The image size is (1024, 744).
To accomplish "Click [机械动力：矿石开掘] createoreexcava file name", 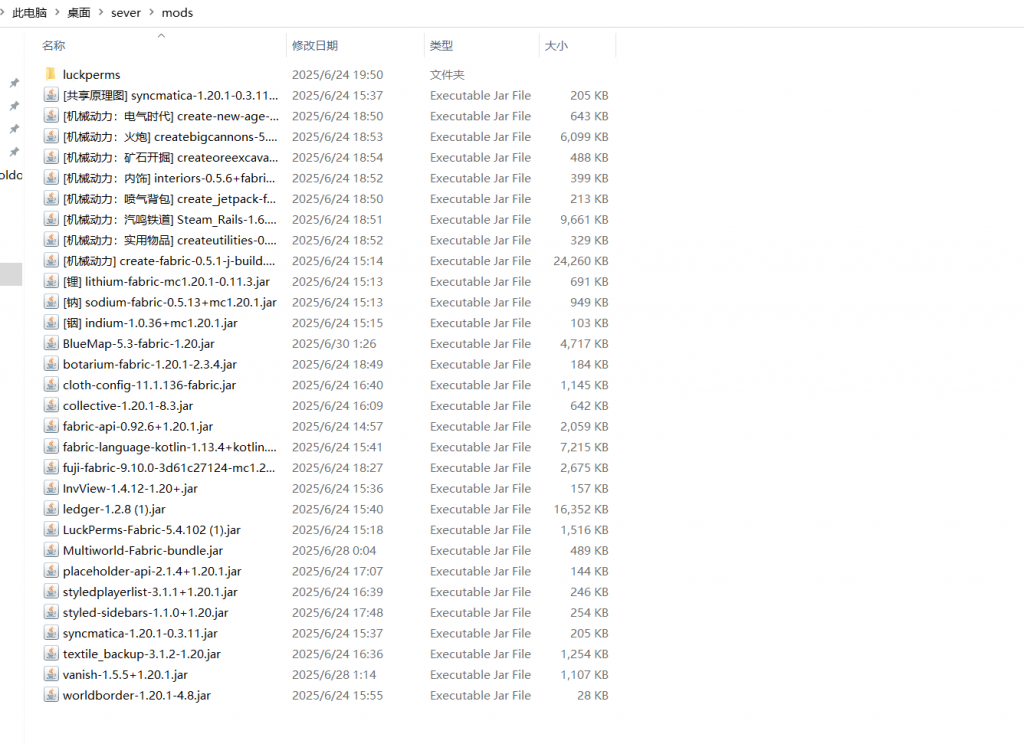I will tap(170, 157).
